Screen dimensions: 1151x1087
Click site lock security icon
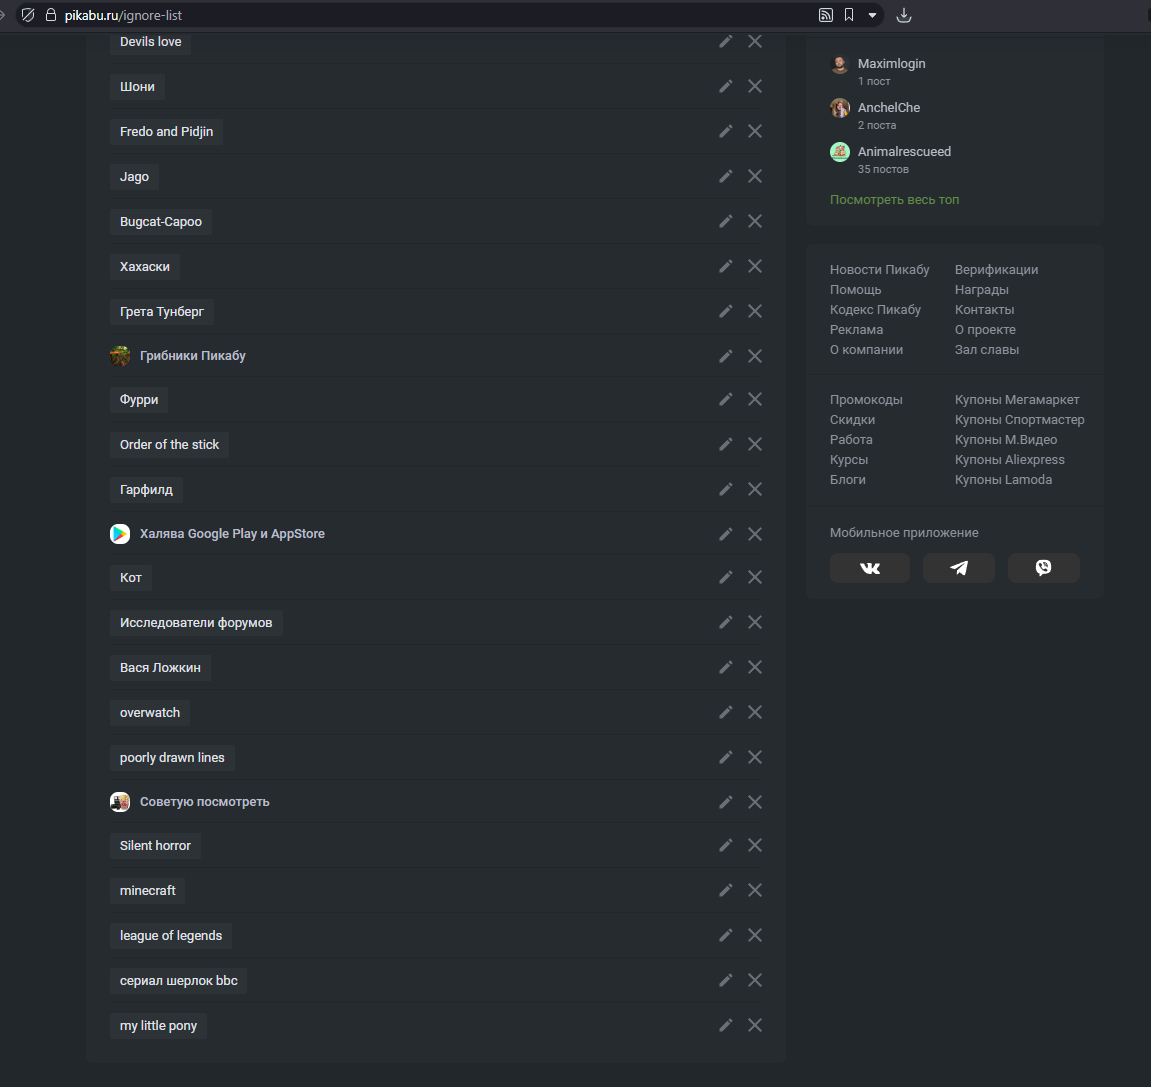51,15
